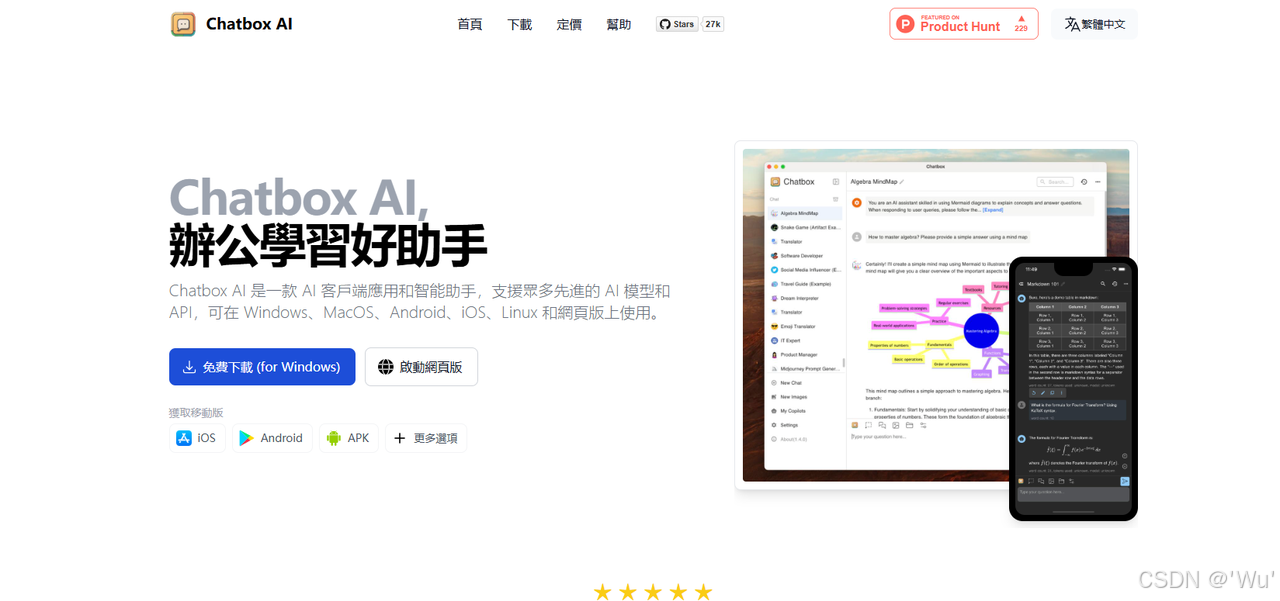Screen dimensions: 1280x601
Task: Open Settings in preview sidebar
Action: tap(805, 425)
